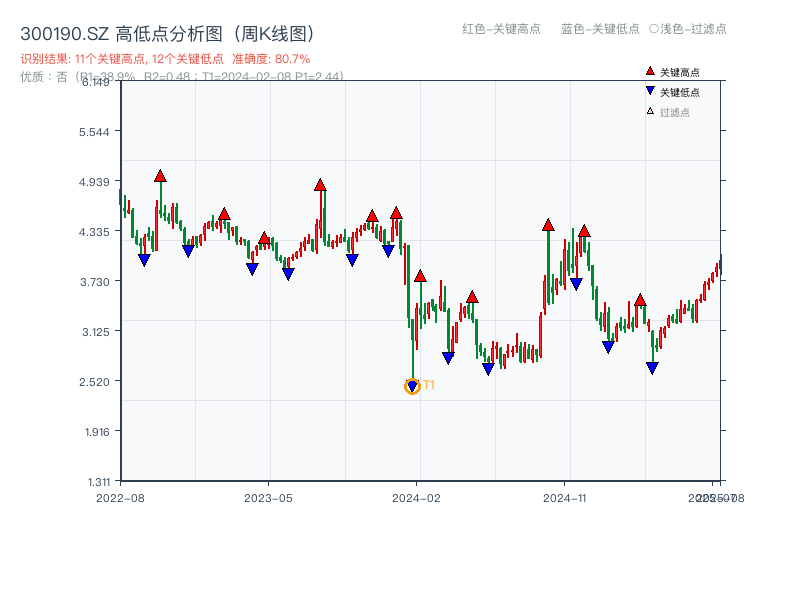Image resolution: width=800 pixels, height=600 pixels.
Task: Click the 1.916 y-axis label
Action: (x=97, y=432)
